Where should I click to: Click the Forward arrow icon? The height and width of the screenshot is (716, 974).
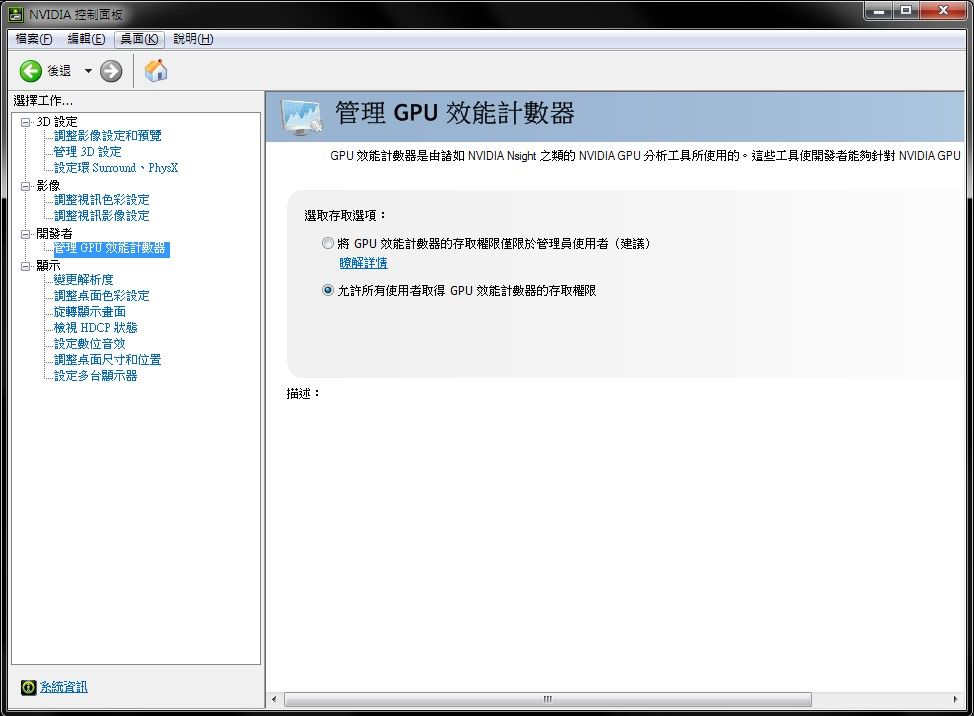click(x=111, y=71)
